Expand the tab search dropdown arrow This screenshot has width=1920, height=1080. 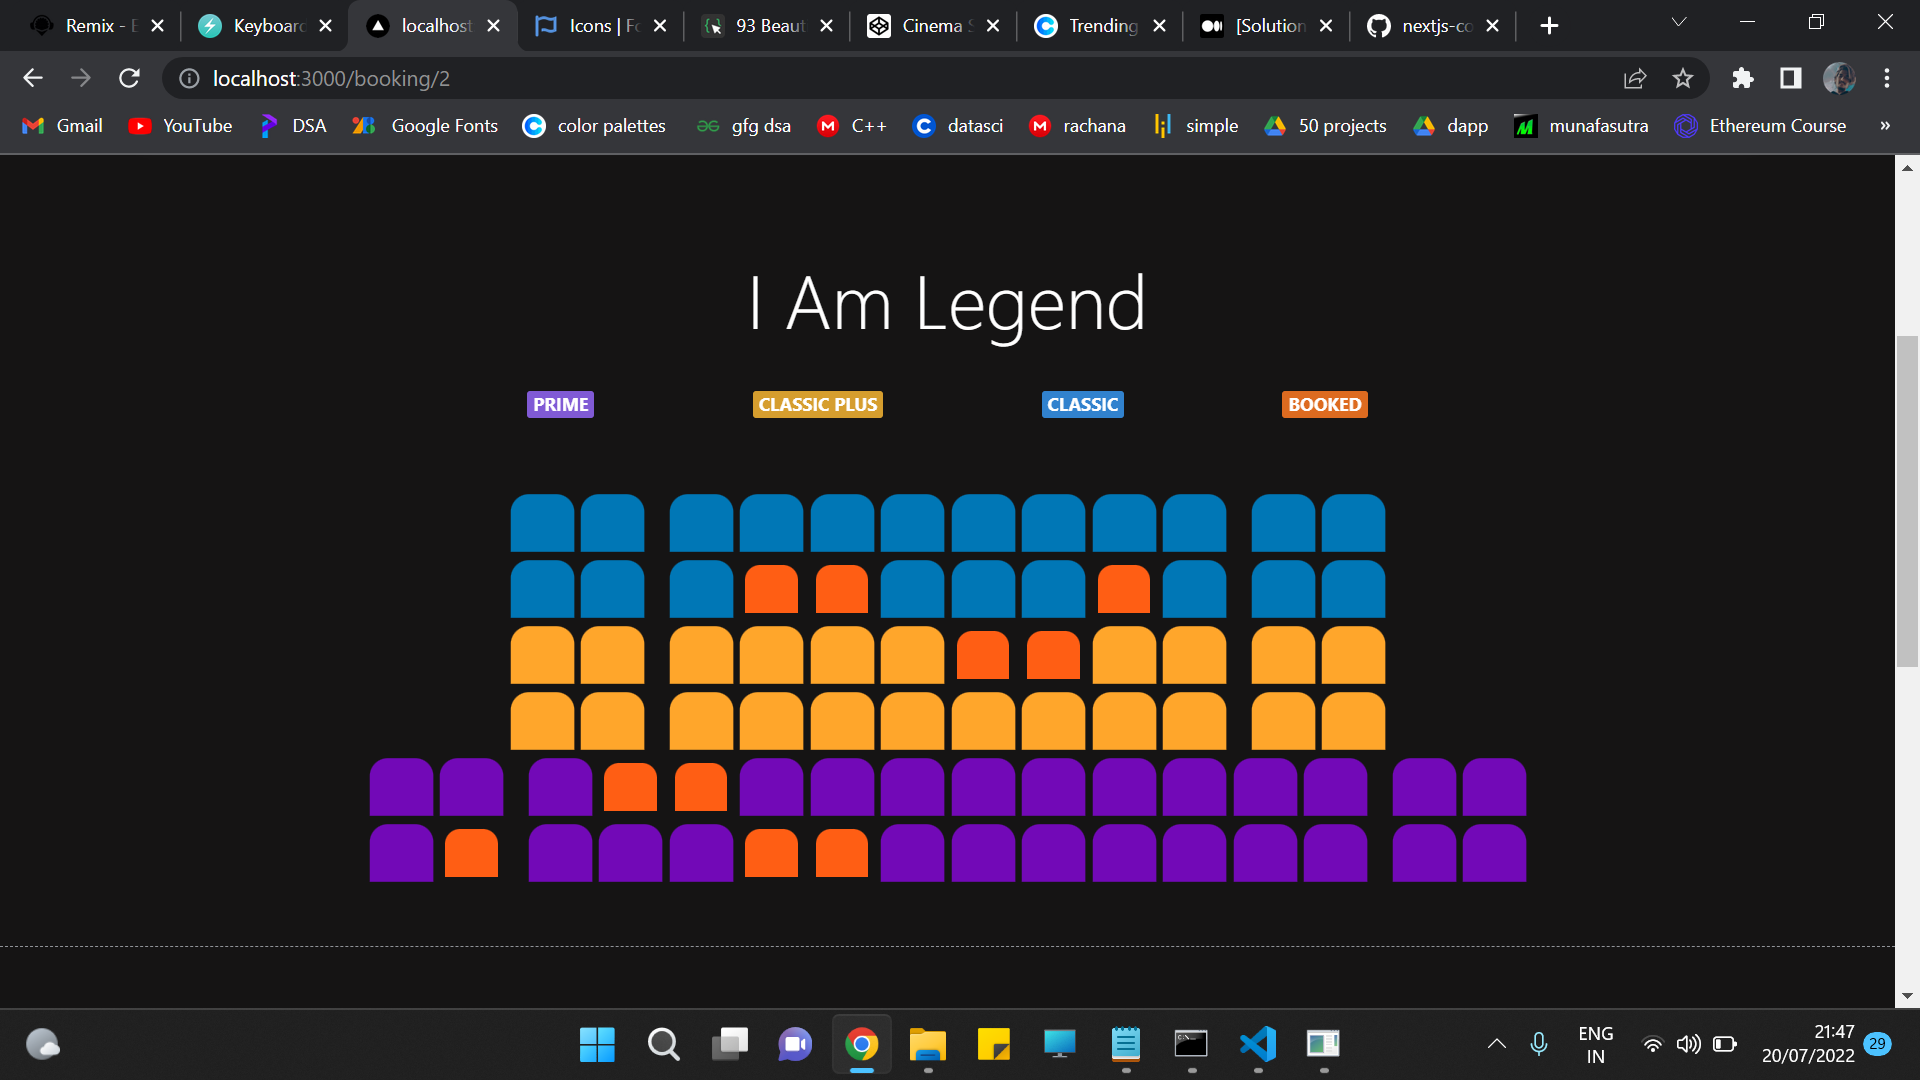coord(1679,23)
